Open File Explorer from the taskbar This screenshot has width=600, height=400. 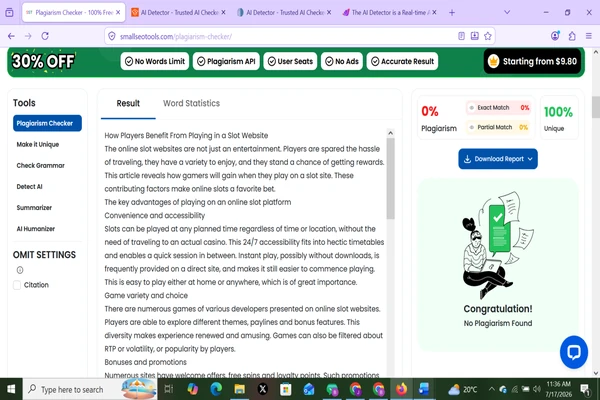(240, 389)
